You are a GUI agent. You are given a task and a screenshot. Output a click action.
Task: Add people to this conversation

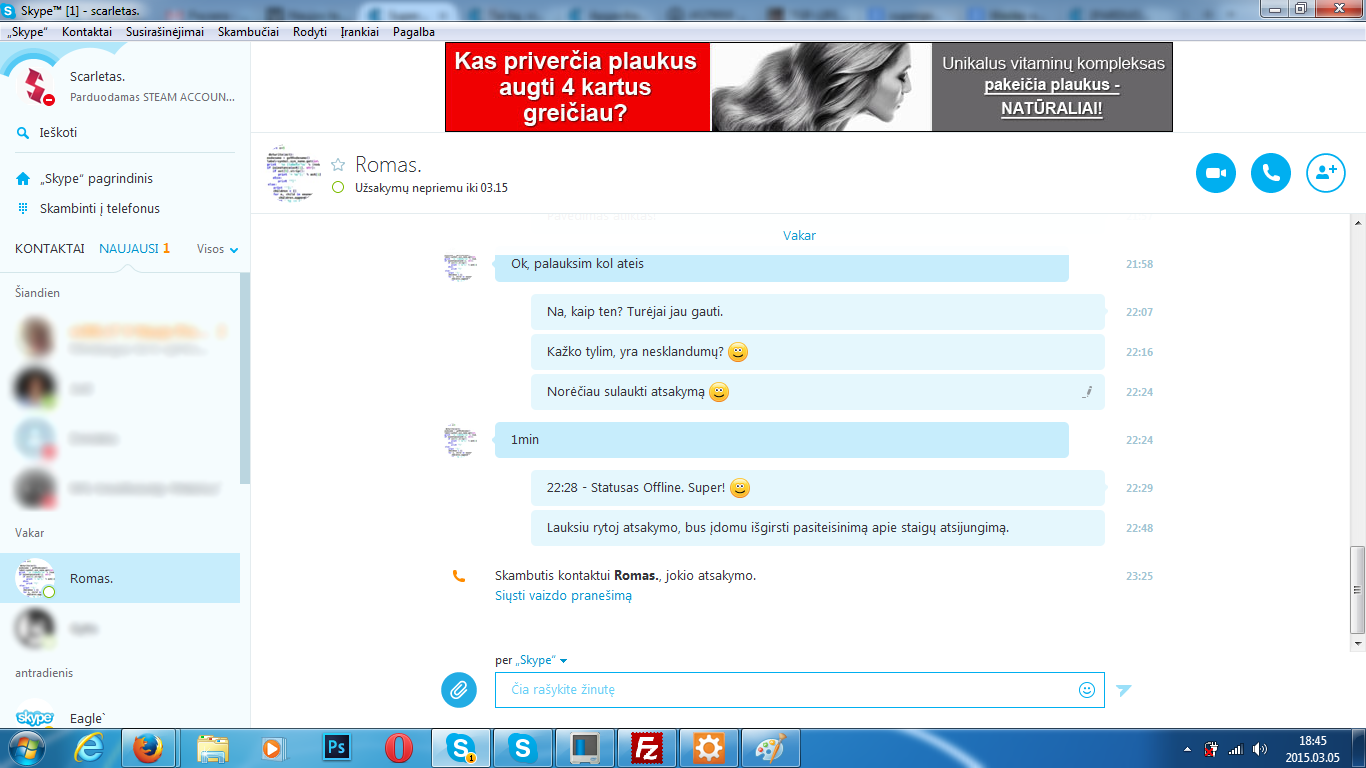[1326, 173]
